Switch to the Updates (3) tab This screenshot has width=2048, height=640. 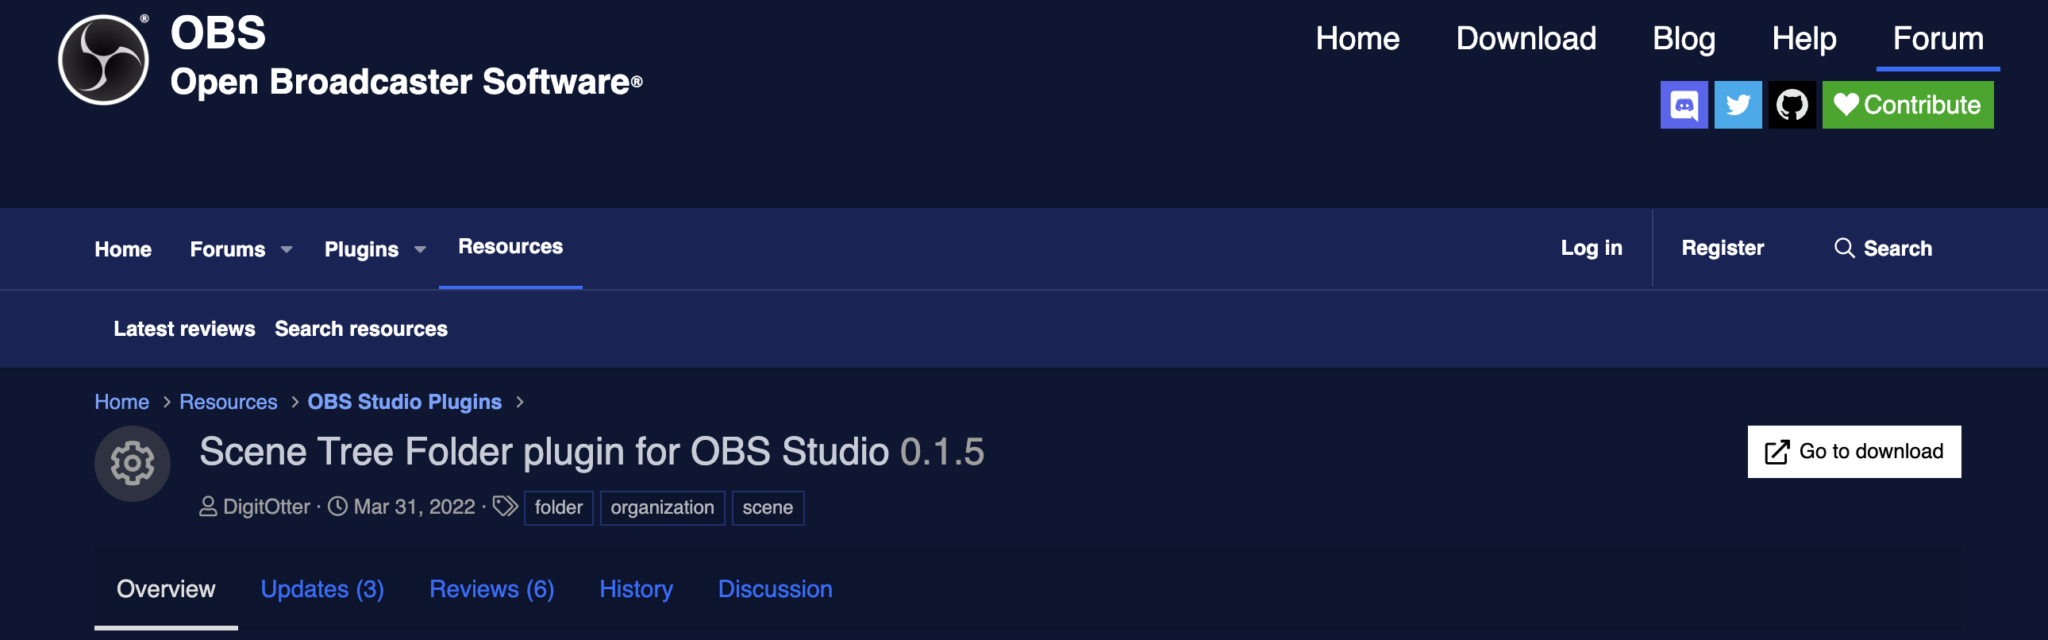coord(322,589)
